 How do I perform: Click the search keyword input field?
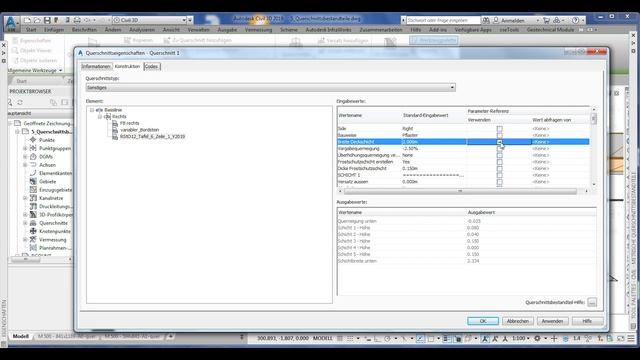443,20
